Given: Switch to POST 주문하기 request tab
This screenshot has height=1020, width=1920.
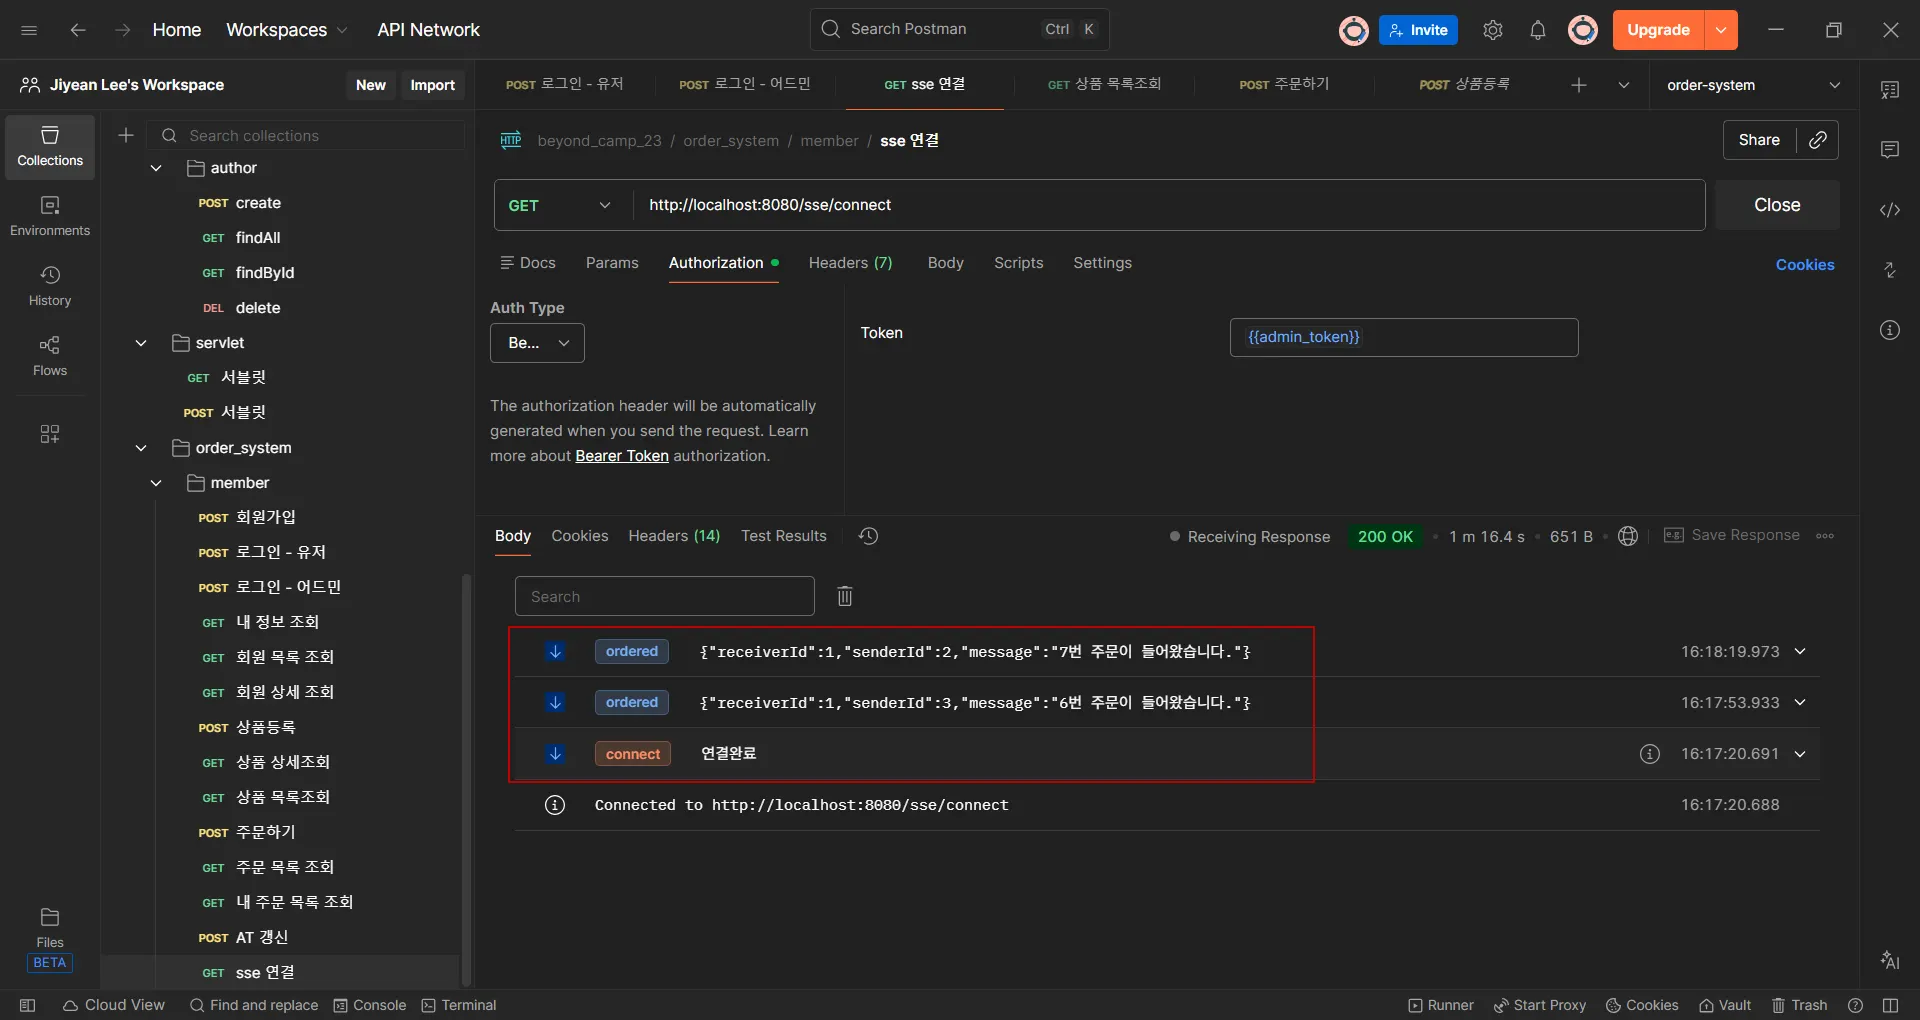Looking at the screenshot, I should point(1284,84).
